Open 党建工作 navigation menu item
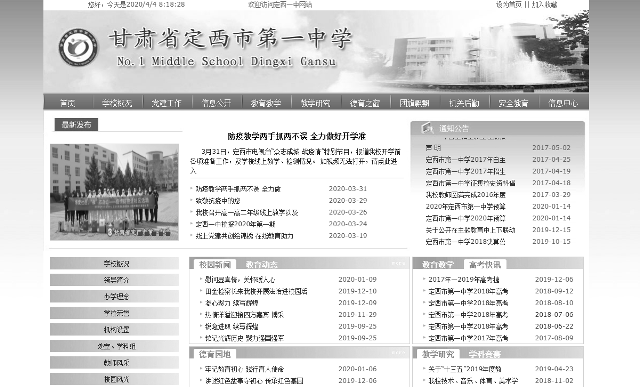The image size is (640, 387). click(x=166, y=103)
